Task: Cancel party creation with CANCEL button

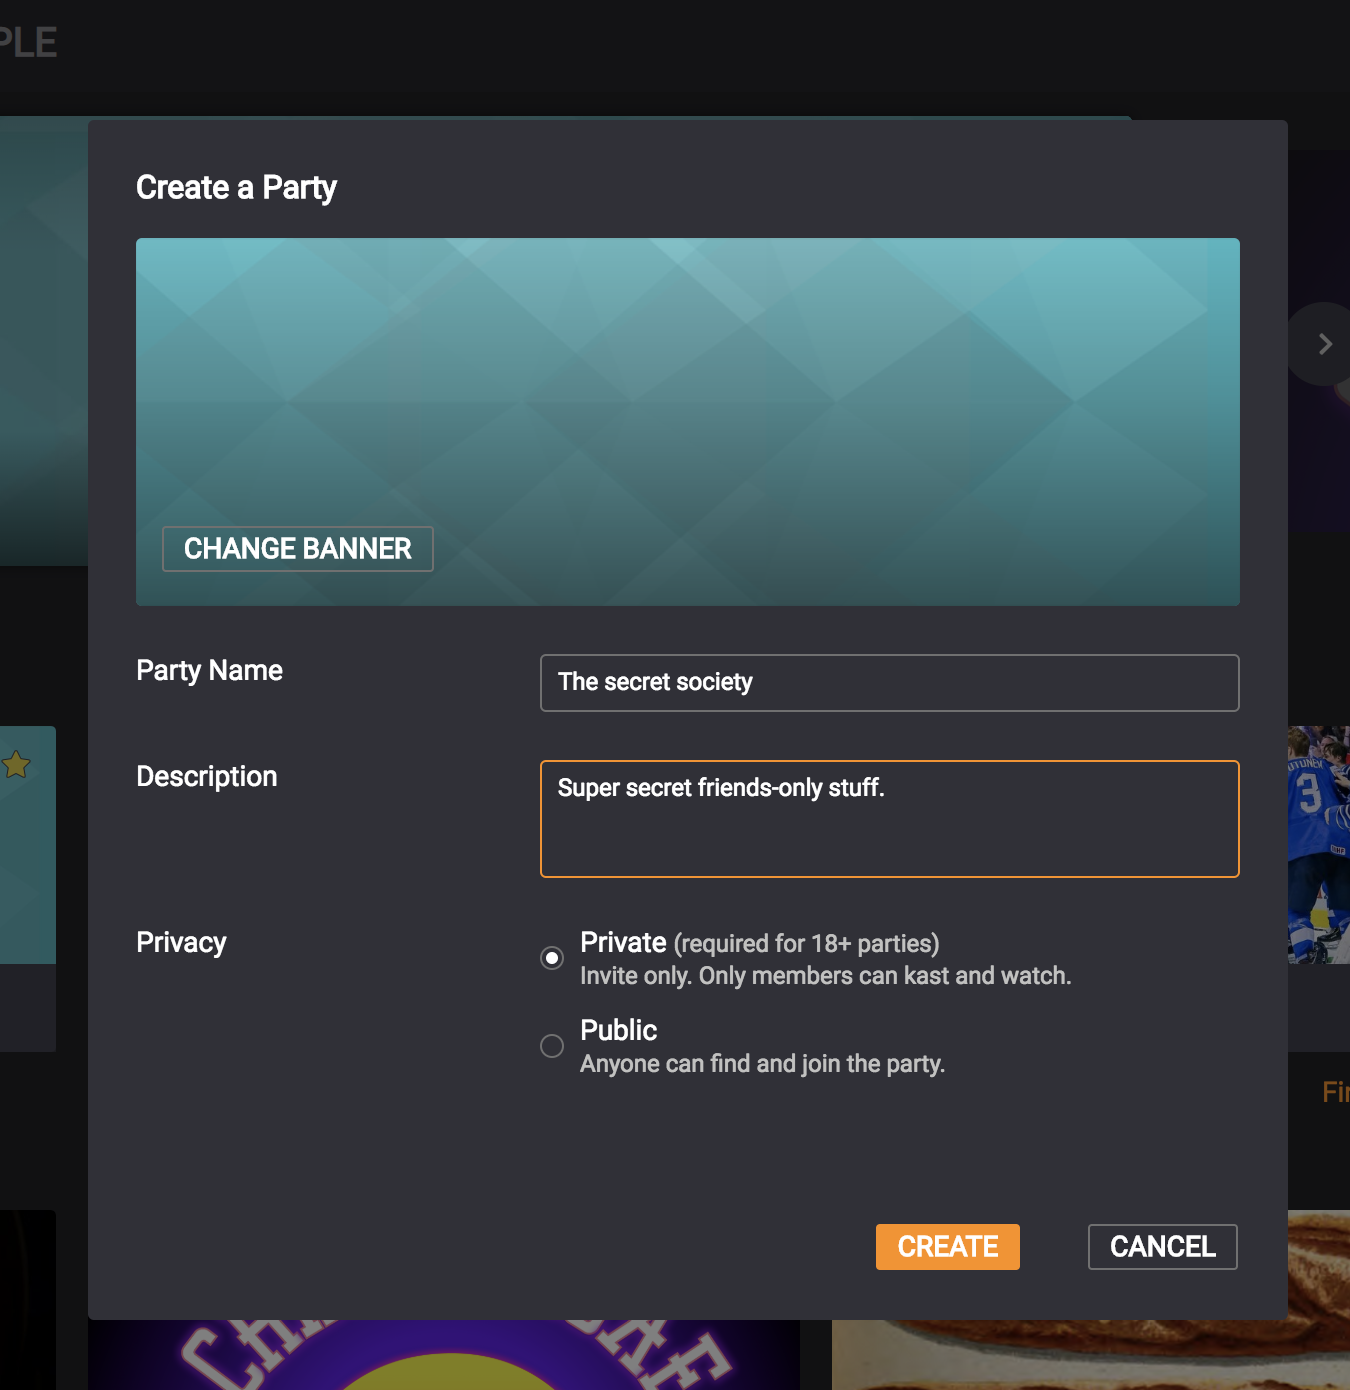Action: click(1162, 1247)
